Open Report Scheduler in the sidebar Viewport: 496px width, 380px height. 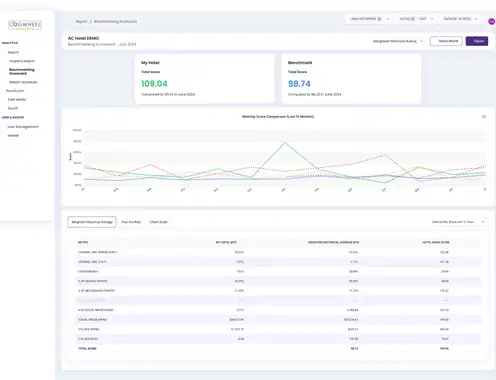[23, 82]
